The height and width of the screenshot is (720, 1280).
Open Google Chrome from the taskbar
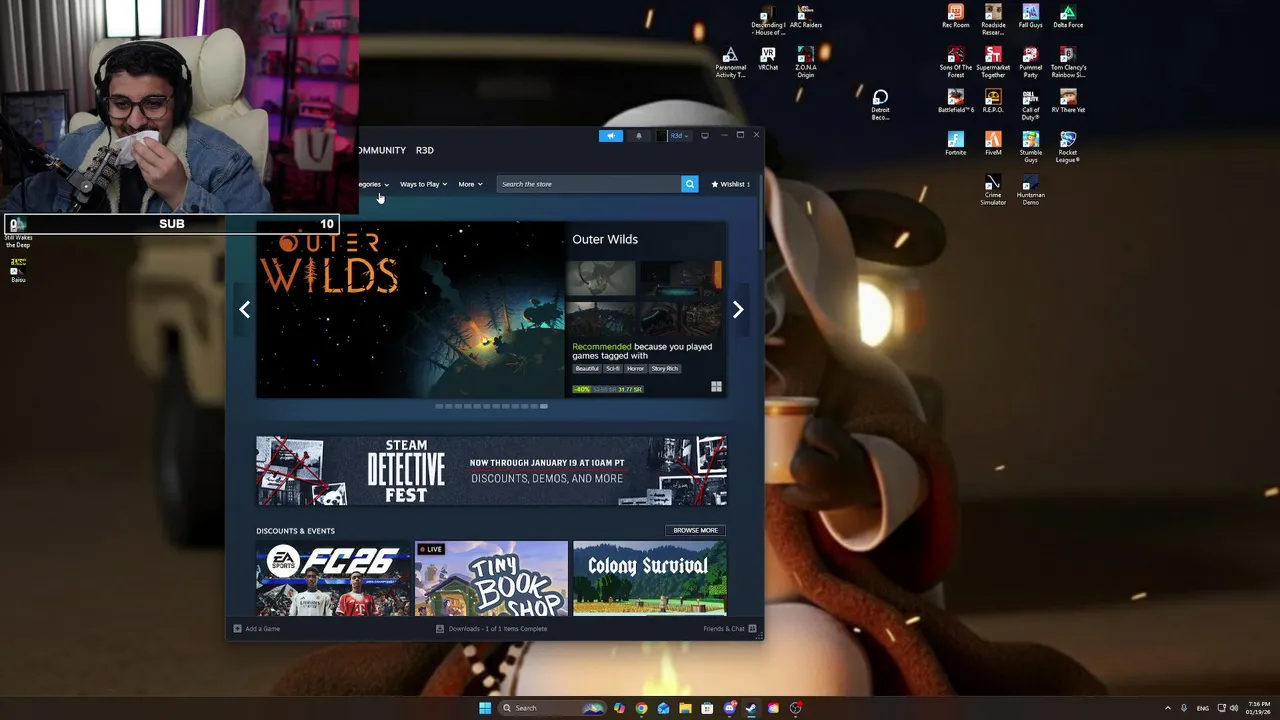pyautogui.click(x=641, y=708)
